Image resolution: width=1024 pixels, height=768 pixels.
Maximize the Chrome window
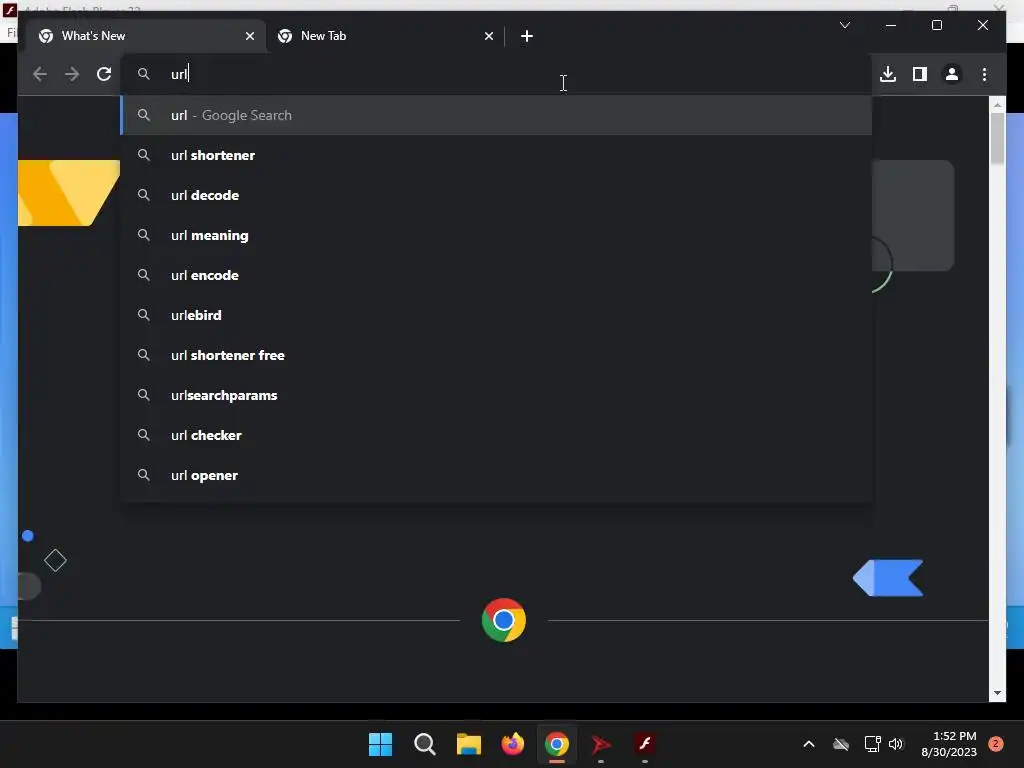[x=936, y=25]
